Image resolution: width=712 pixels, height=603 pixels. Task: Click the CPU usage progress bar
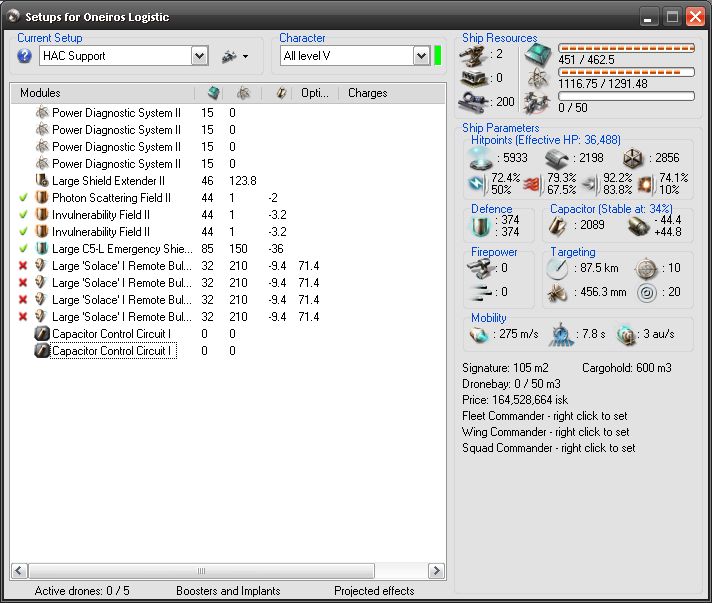click(x=626, y=48)
